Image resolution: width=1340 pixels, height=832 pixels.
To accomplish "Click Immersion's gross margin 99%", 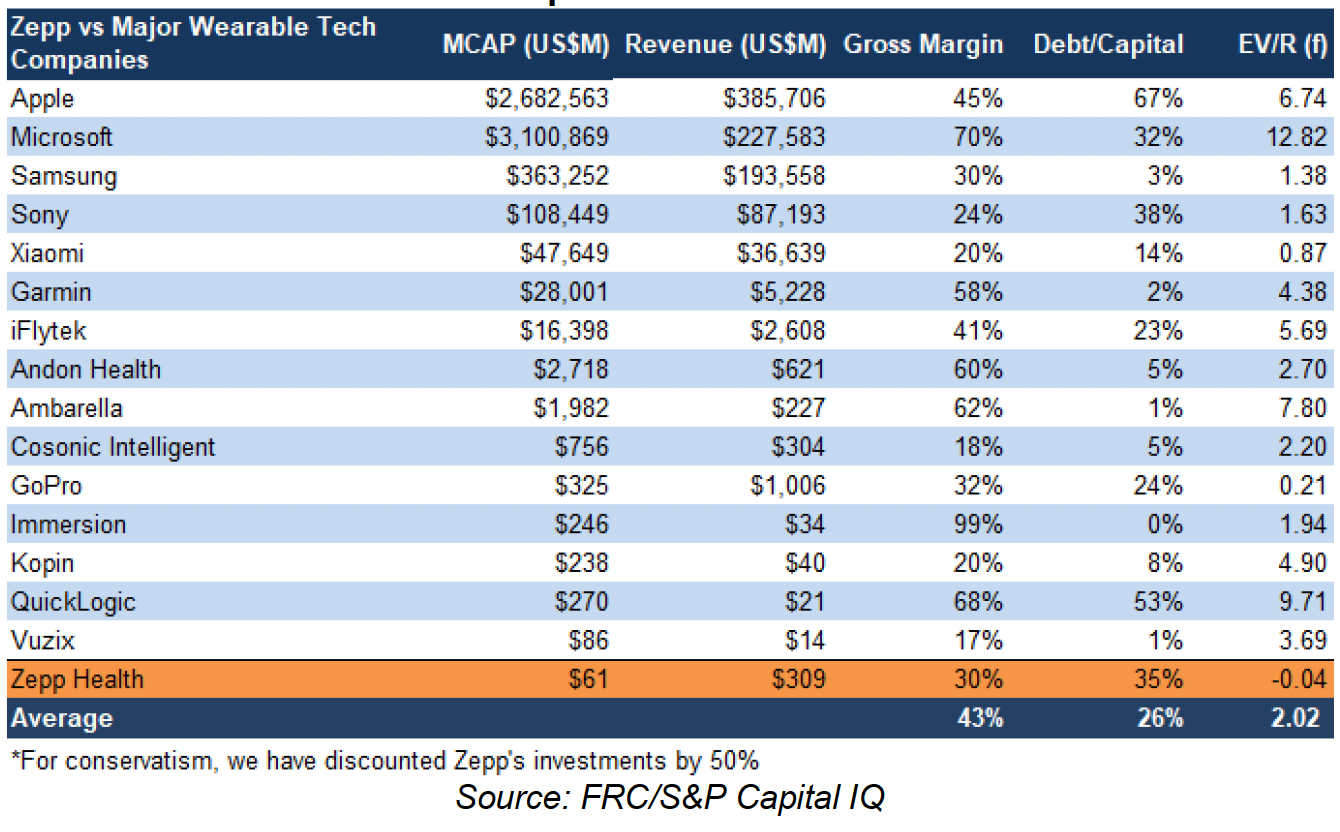I will (x=978, y=524).
